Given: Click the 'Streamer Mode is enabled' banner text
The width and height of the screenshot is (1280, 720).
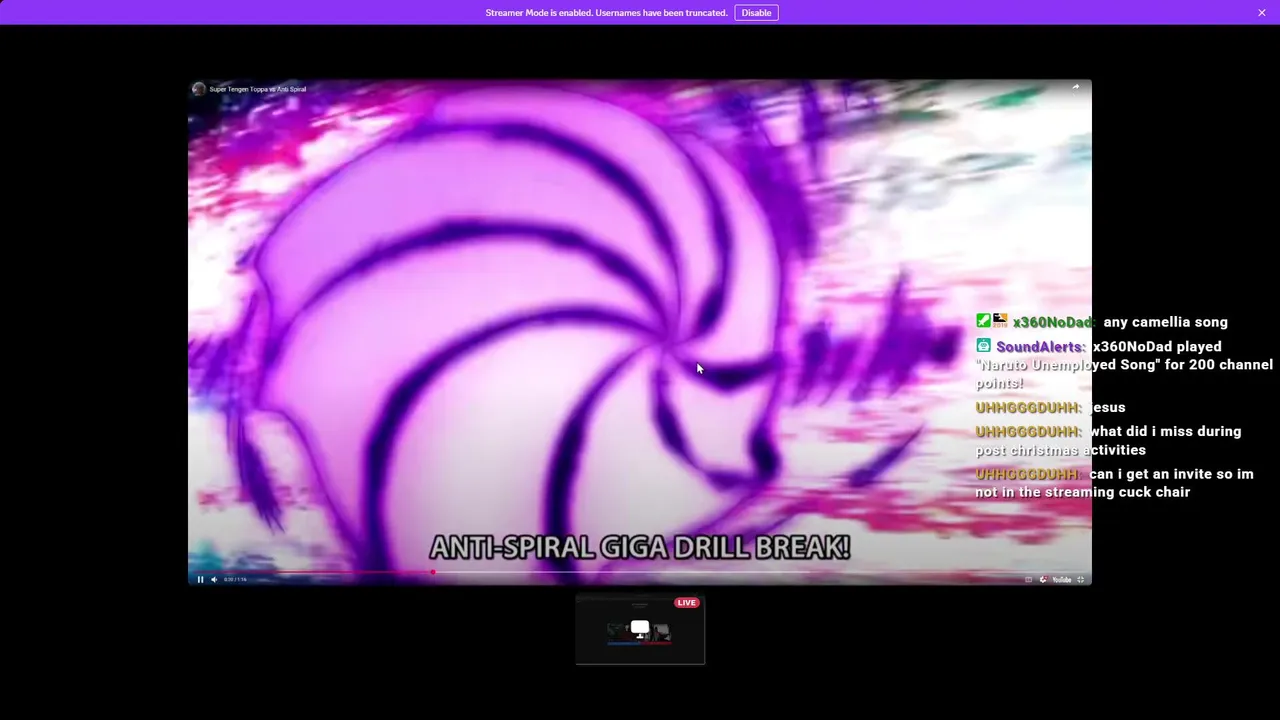Looking at the screenshot, I should (606, 13).
